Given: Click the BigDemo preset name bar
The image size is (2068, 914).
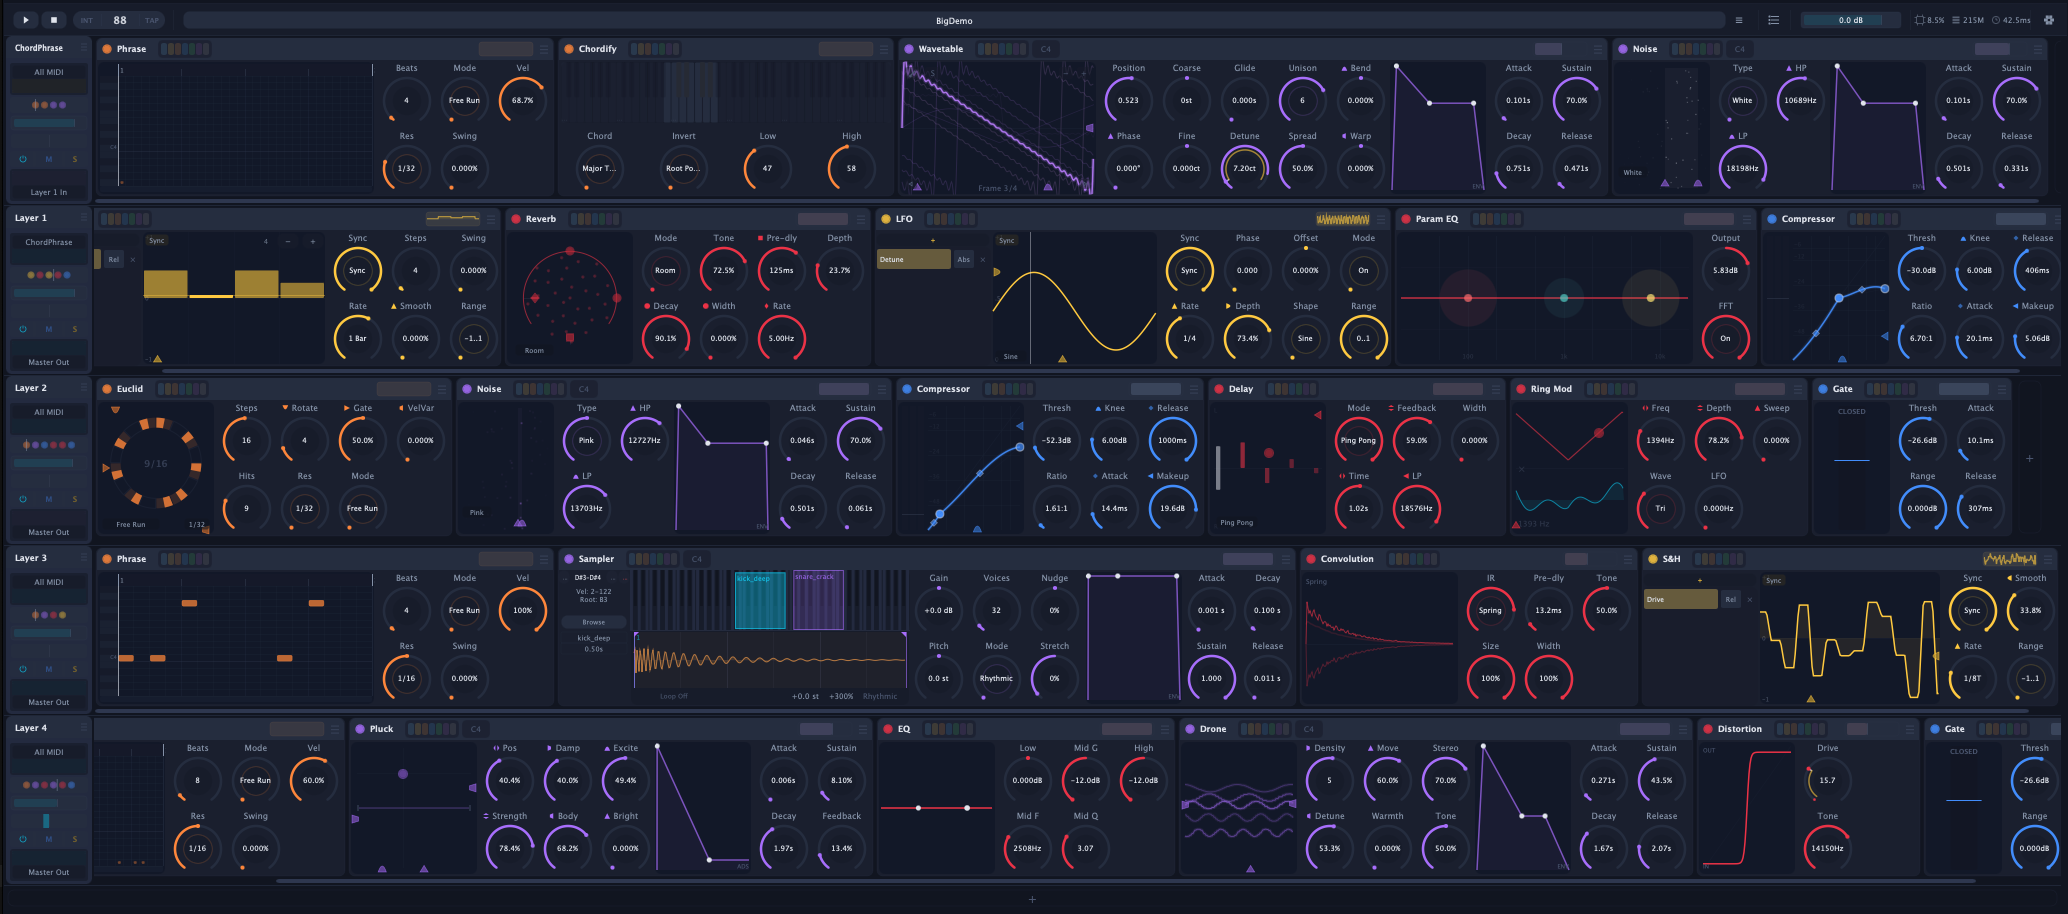Looking at the screenshot, I should [953, 20].
